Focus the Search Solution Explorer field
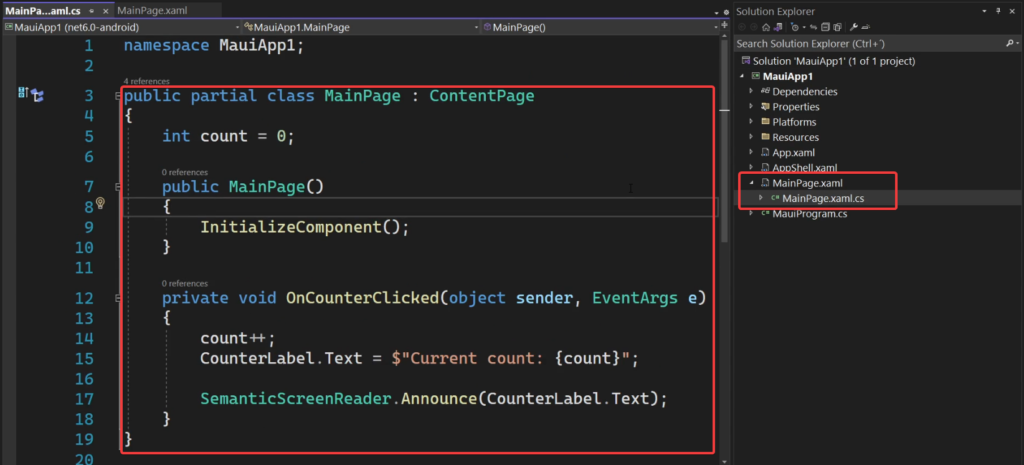This screenshot has width=1024, height=465. (869, 44)
